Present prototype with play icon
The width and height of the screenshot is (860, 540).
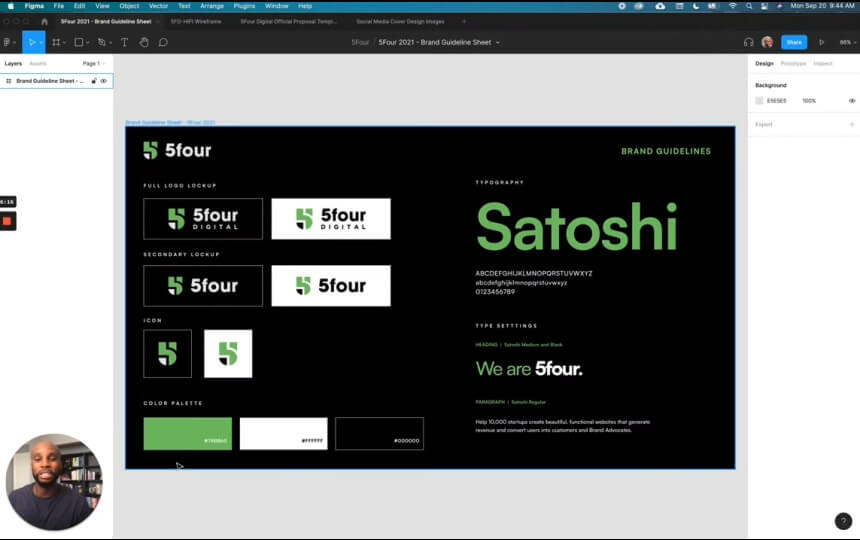[x=822, y=42]
